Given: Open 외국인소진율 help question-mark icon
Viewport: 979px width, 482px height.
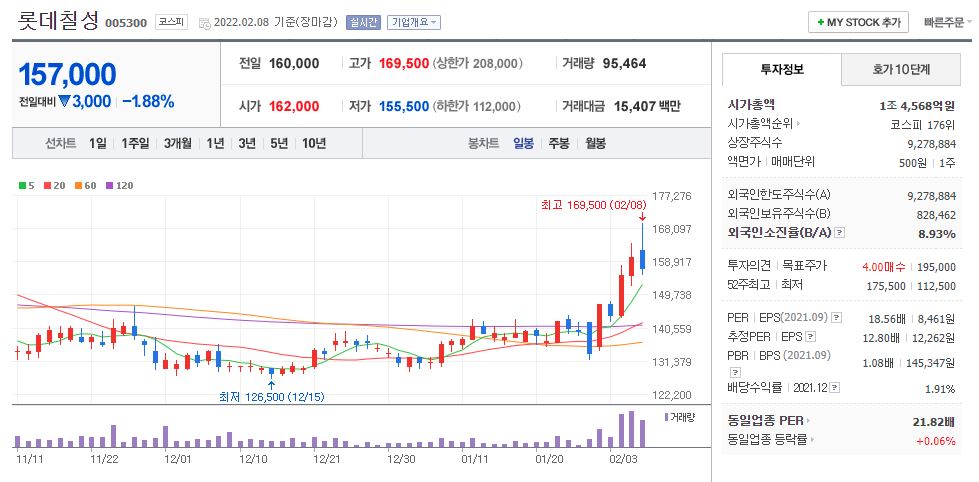Looking at the screenshot, I should point(840,232).
